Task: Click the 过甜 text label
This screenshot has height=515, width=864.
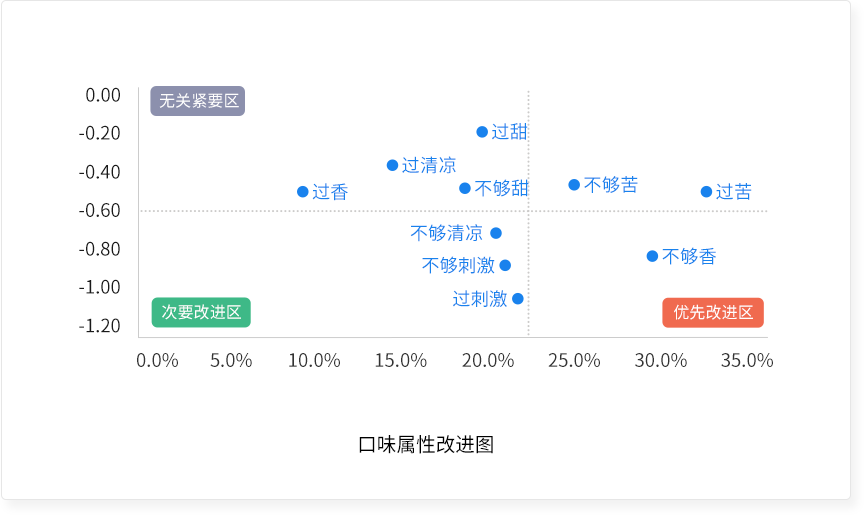Action: [509, 132]
